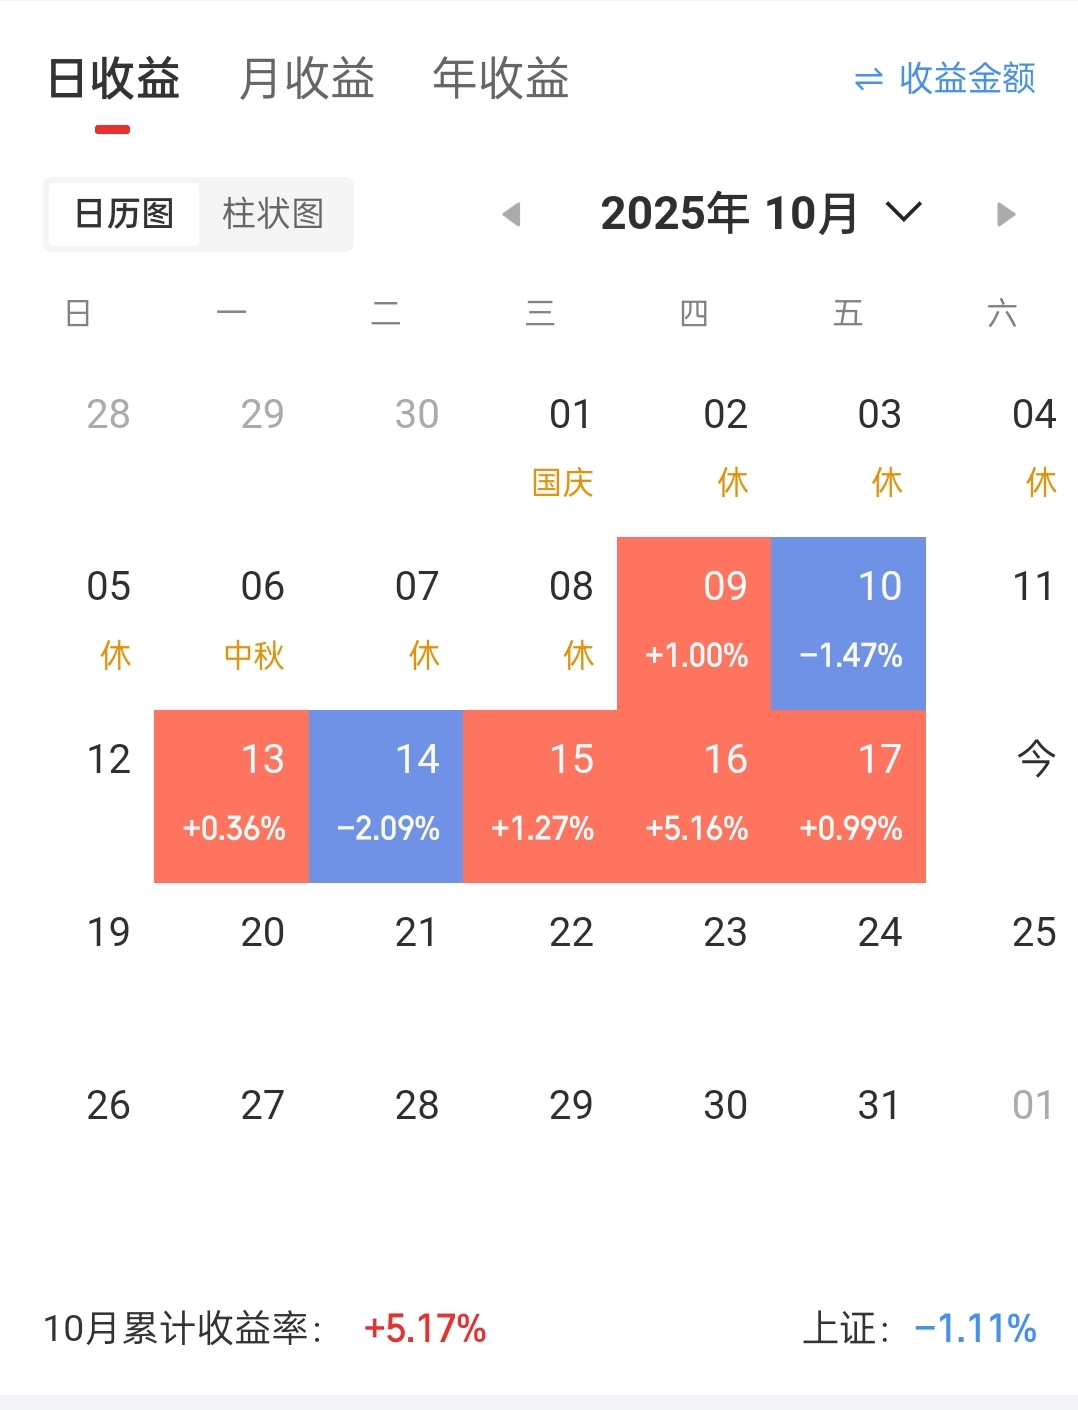
Task: Open the 月收益 tab
Action: click(307, 79)
